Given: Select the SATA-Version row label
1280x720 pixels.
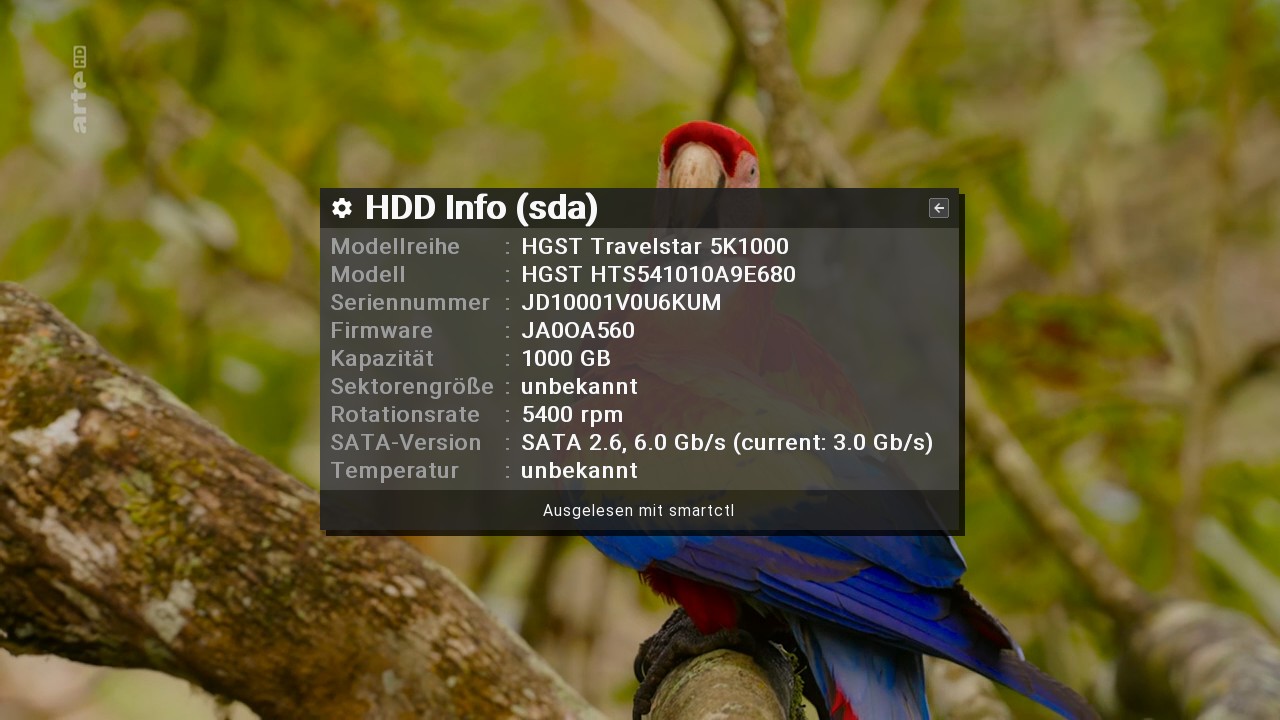Looking at the screenshot, I should [x=406, y=443].
